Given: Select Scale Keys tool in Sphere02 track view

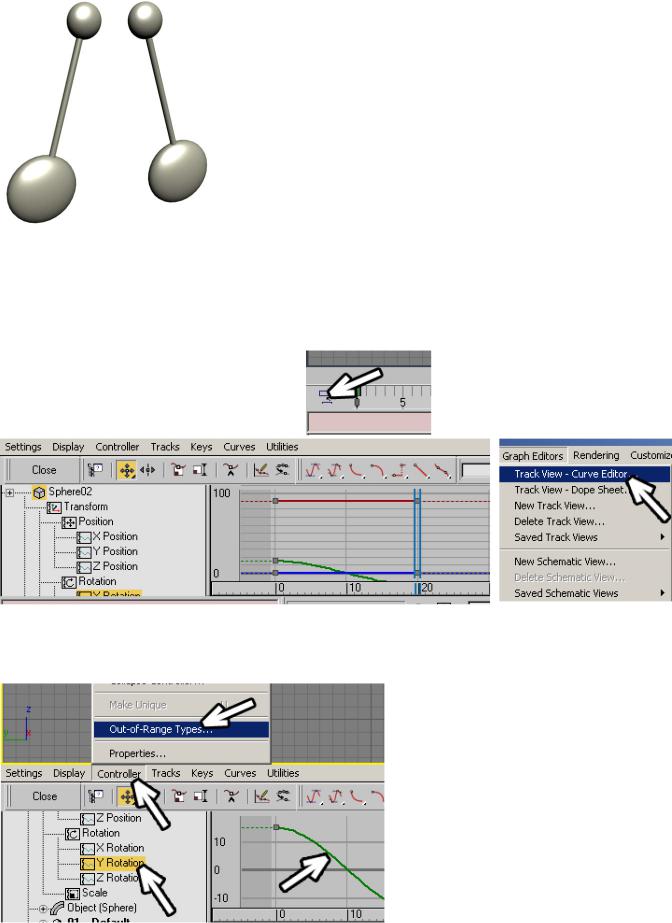Looking at the screenshot, I should click(x=178, y=470).
